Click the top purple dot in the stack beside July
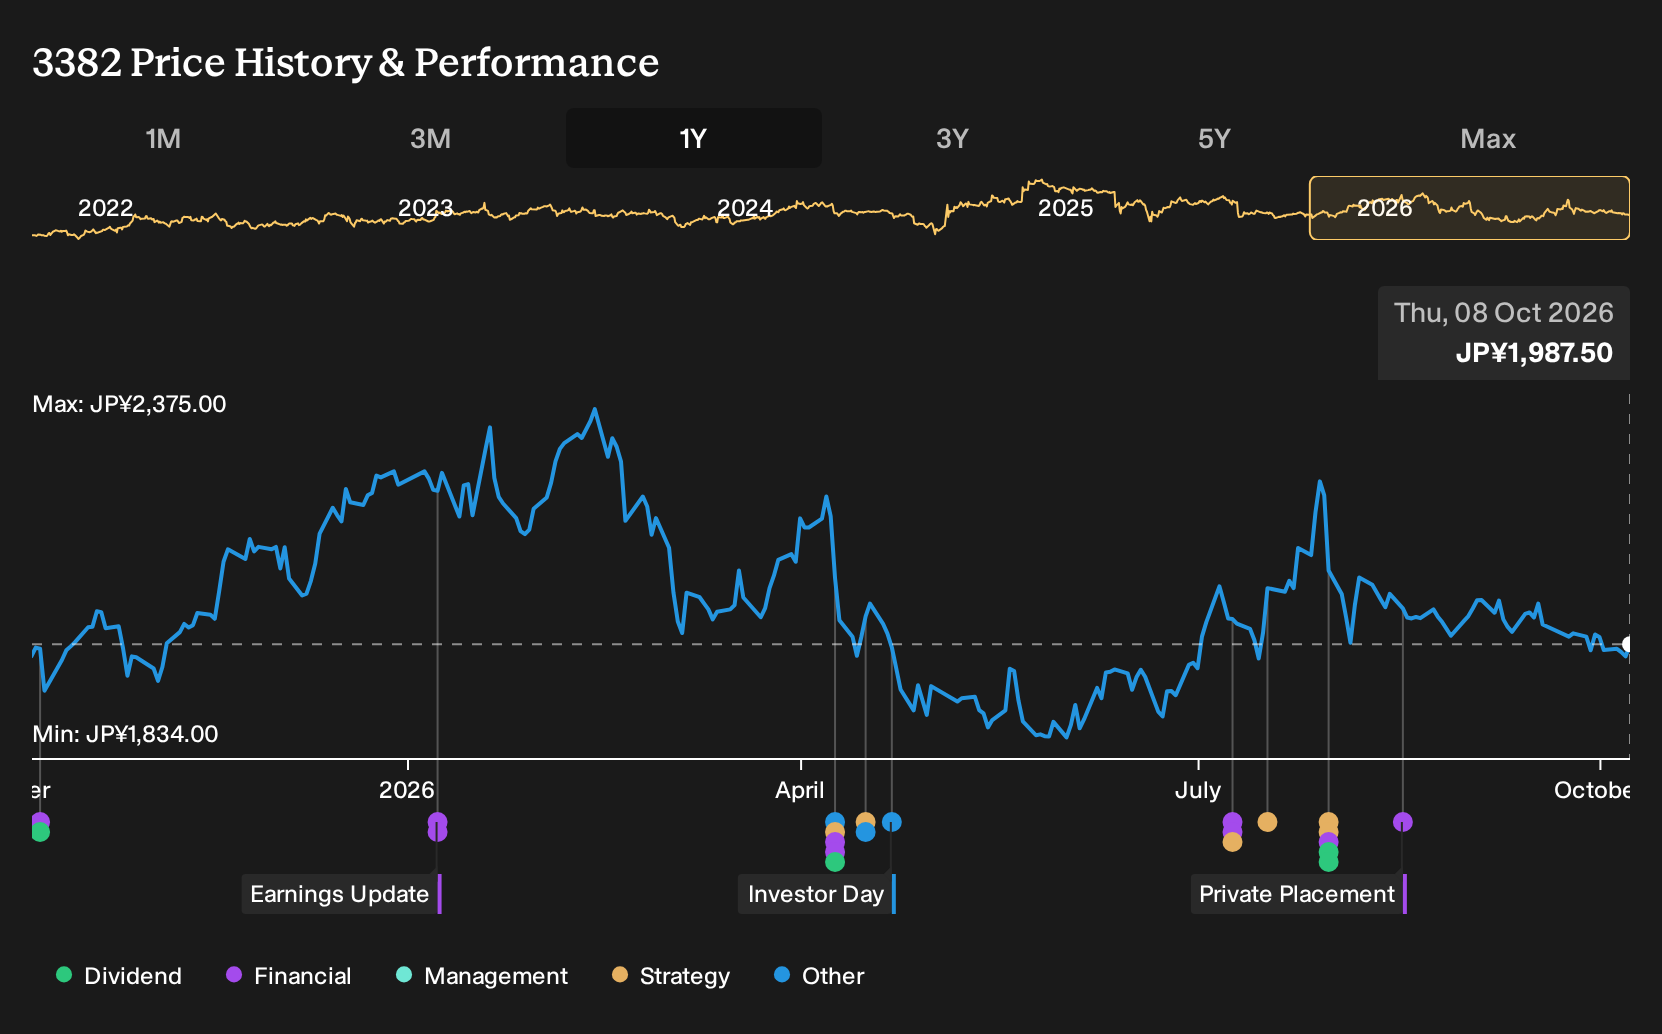 [1232, 822]
